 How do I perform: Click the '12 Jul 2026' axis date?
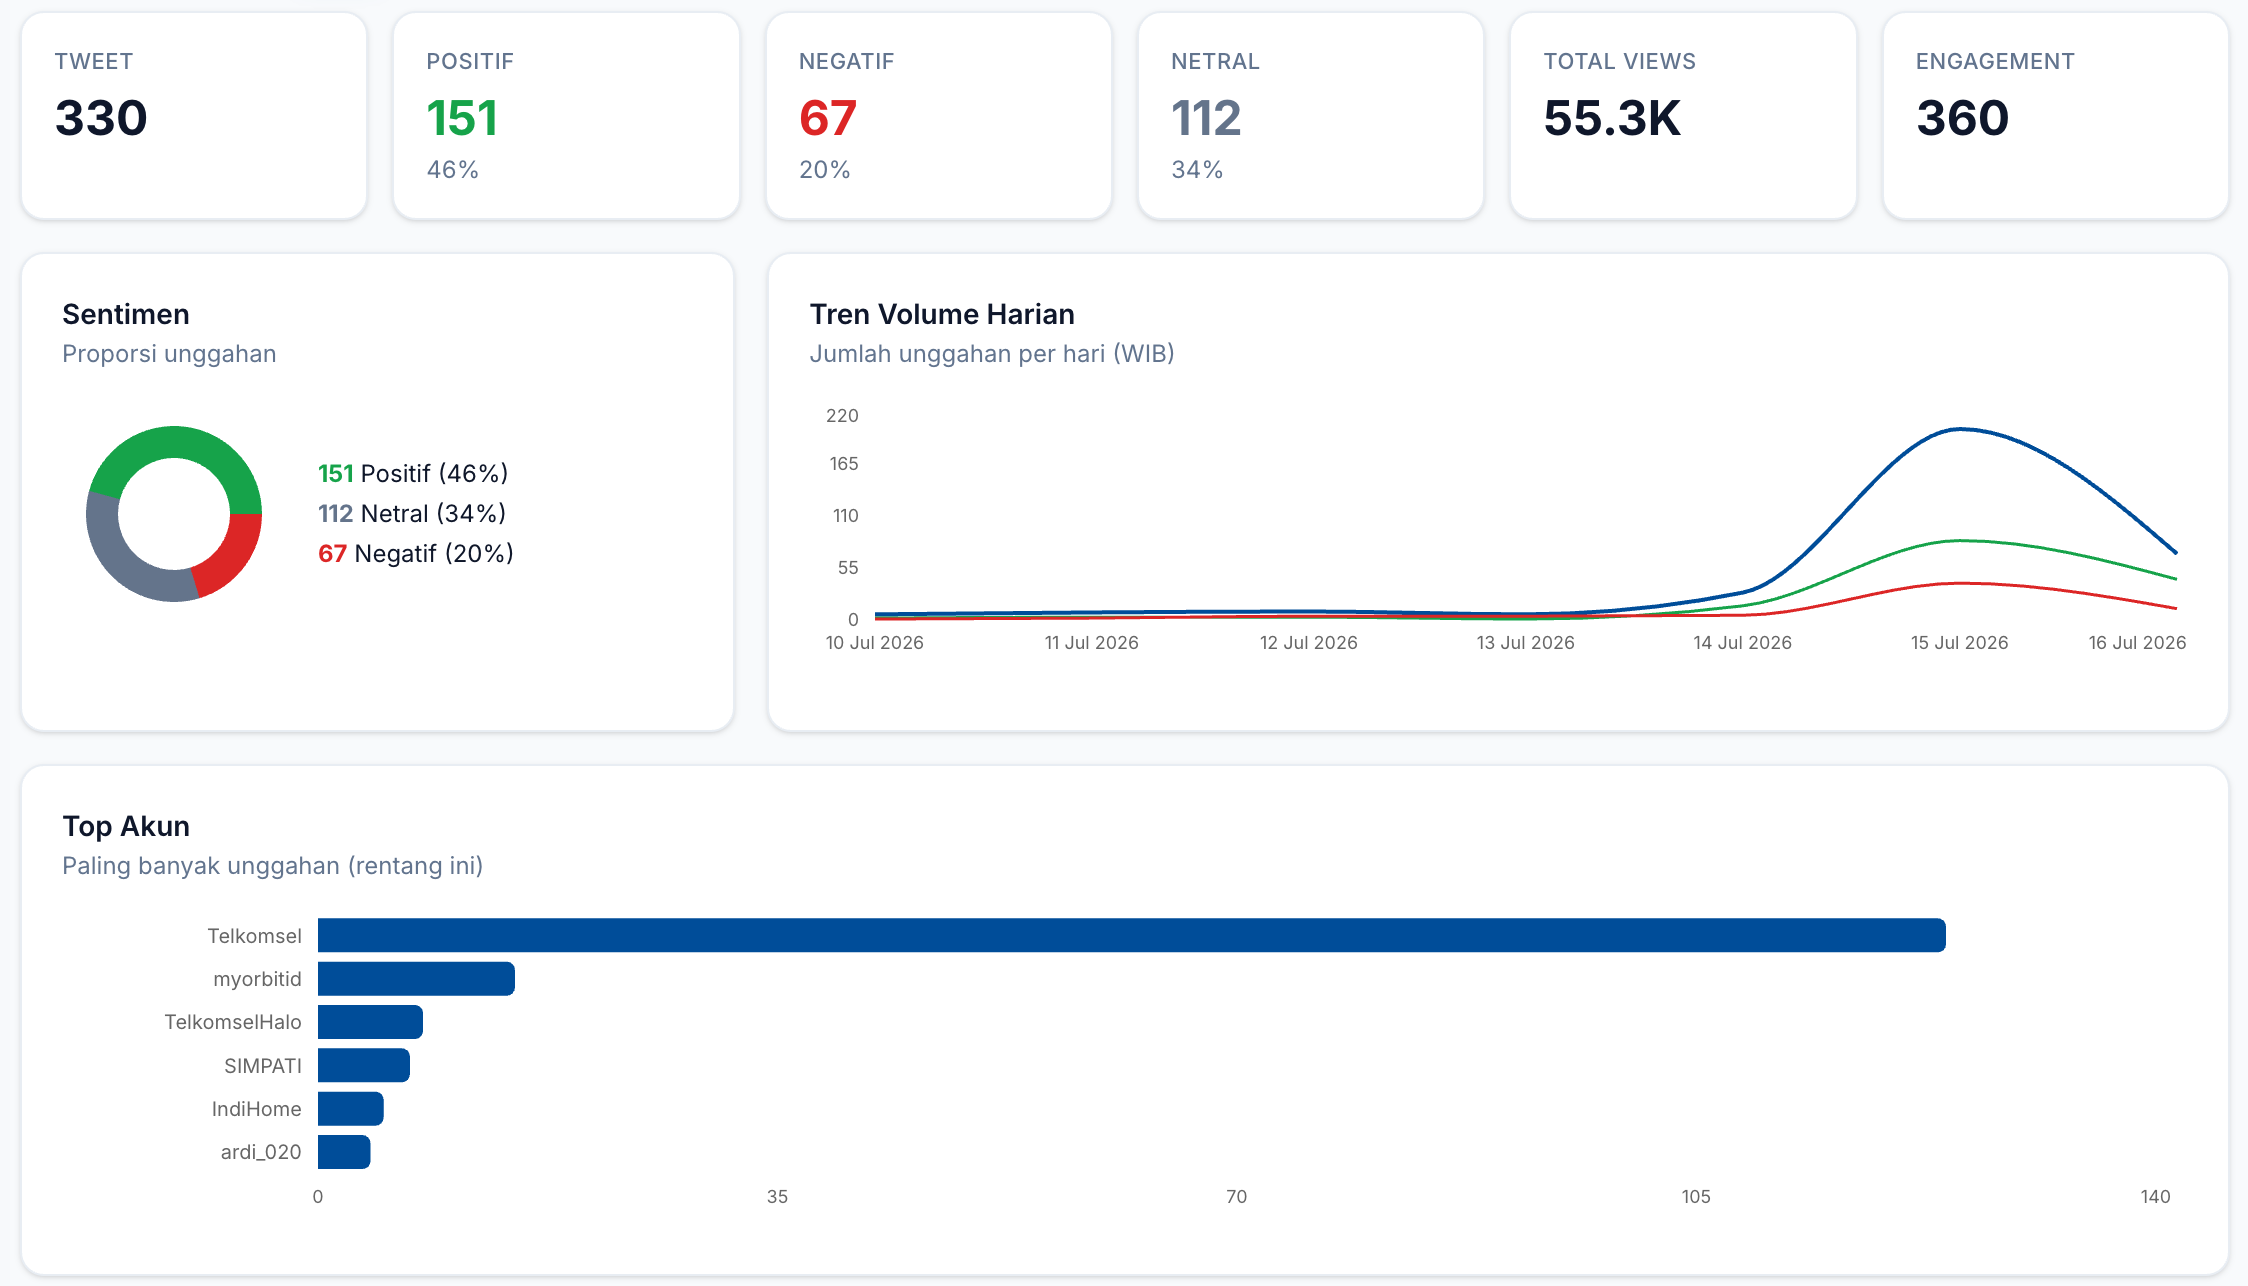[x=1309, y=643]
